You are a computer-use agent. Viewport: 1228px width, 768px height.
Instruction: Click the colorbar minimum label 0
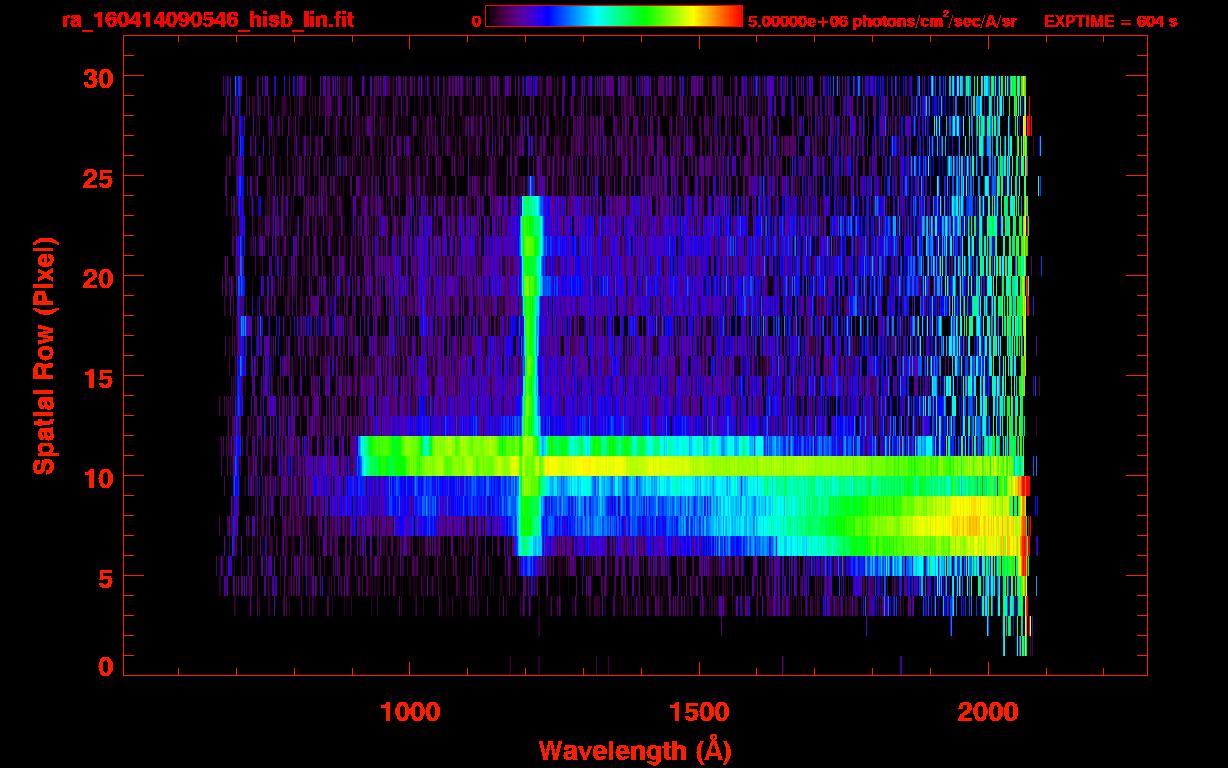coord(475,21)
